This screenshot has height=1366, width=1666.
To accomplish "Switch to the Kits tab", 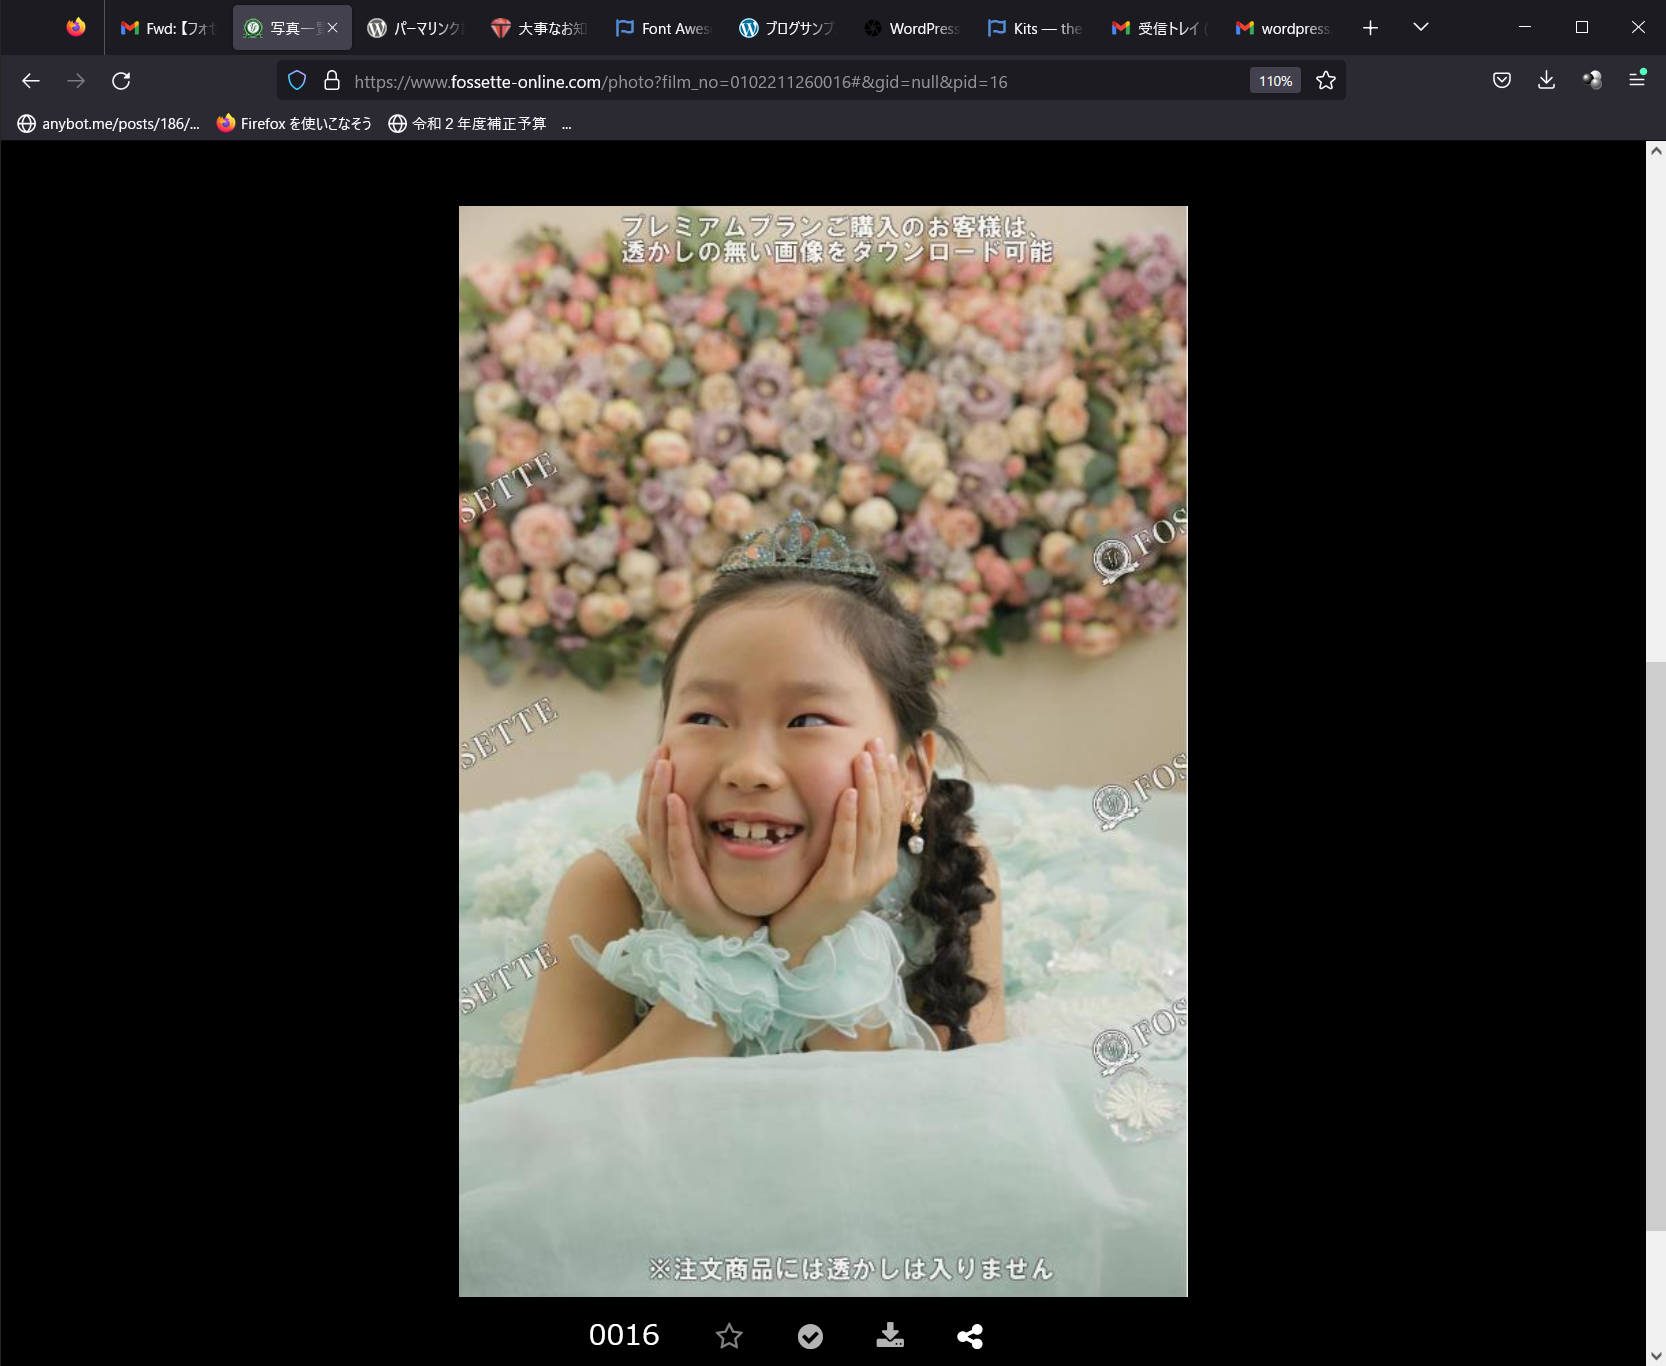I will 1035,28.
